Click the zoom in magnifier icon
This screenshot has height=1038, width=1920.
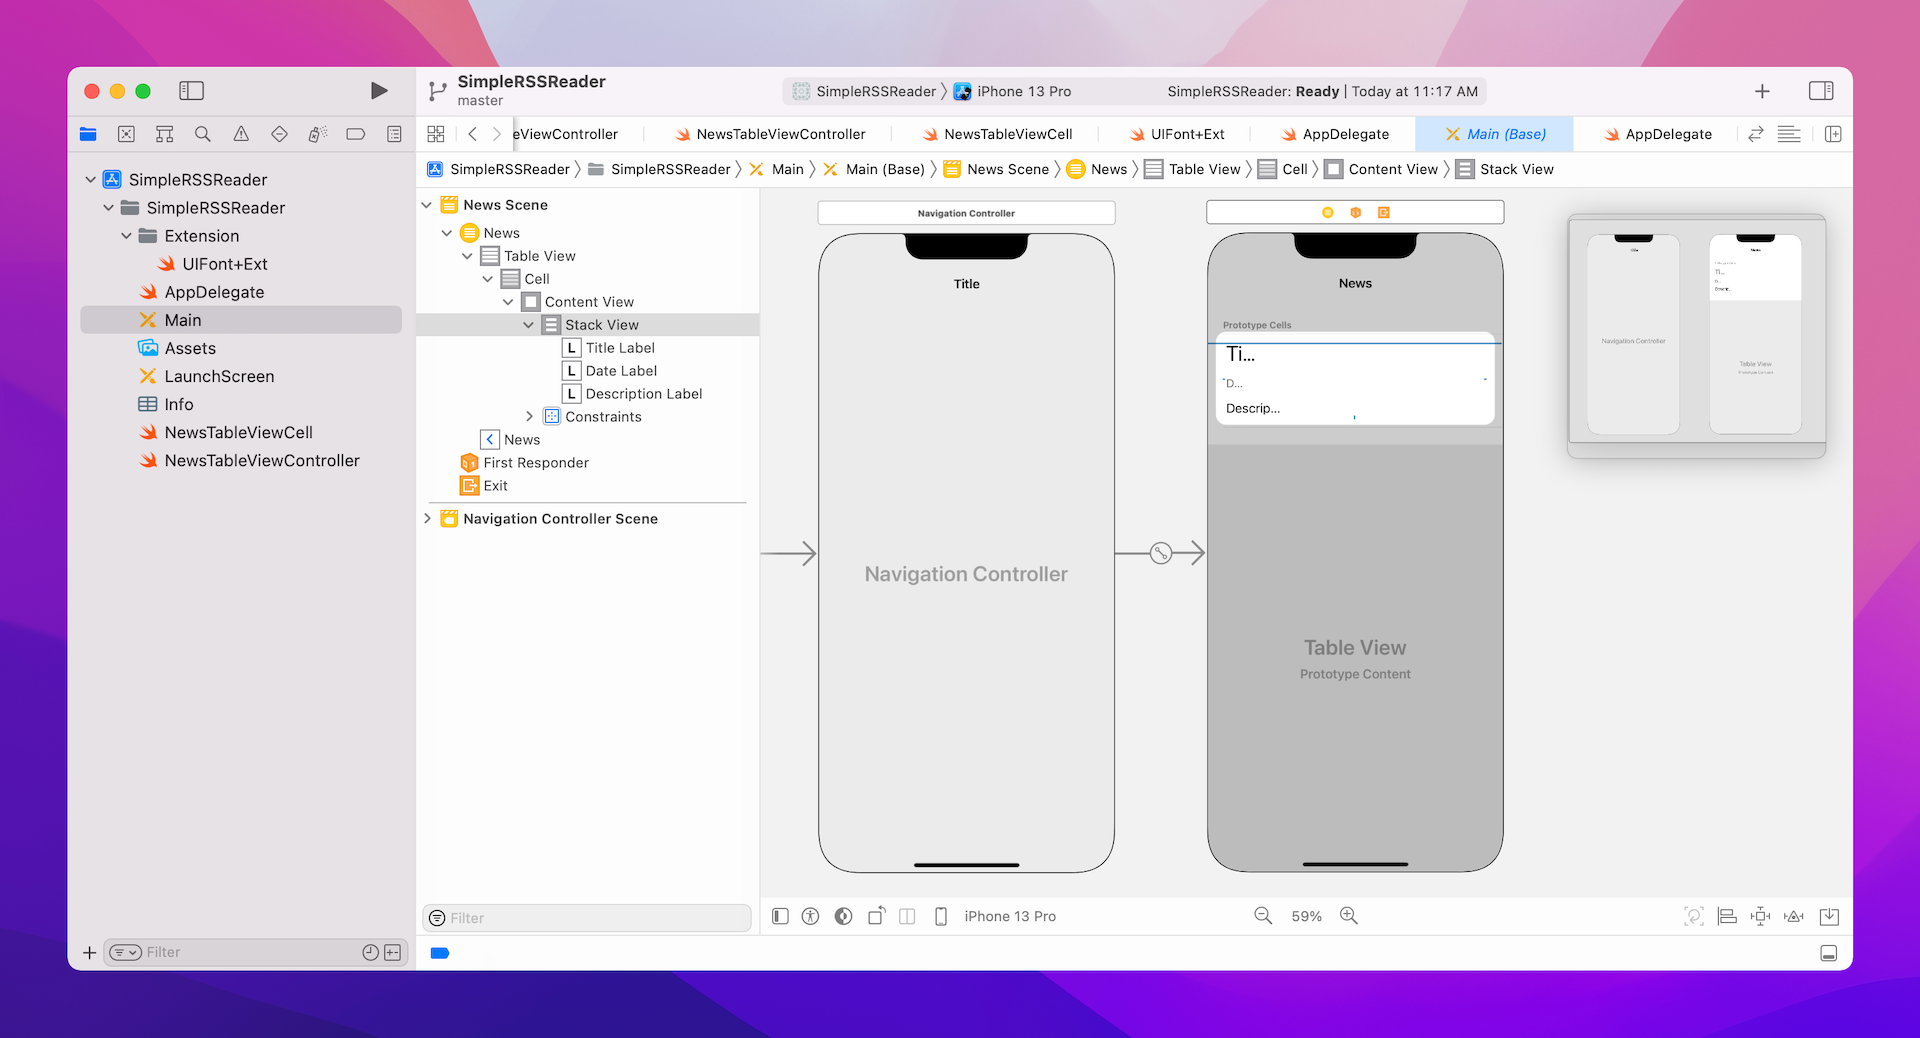1349,916
